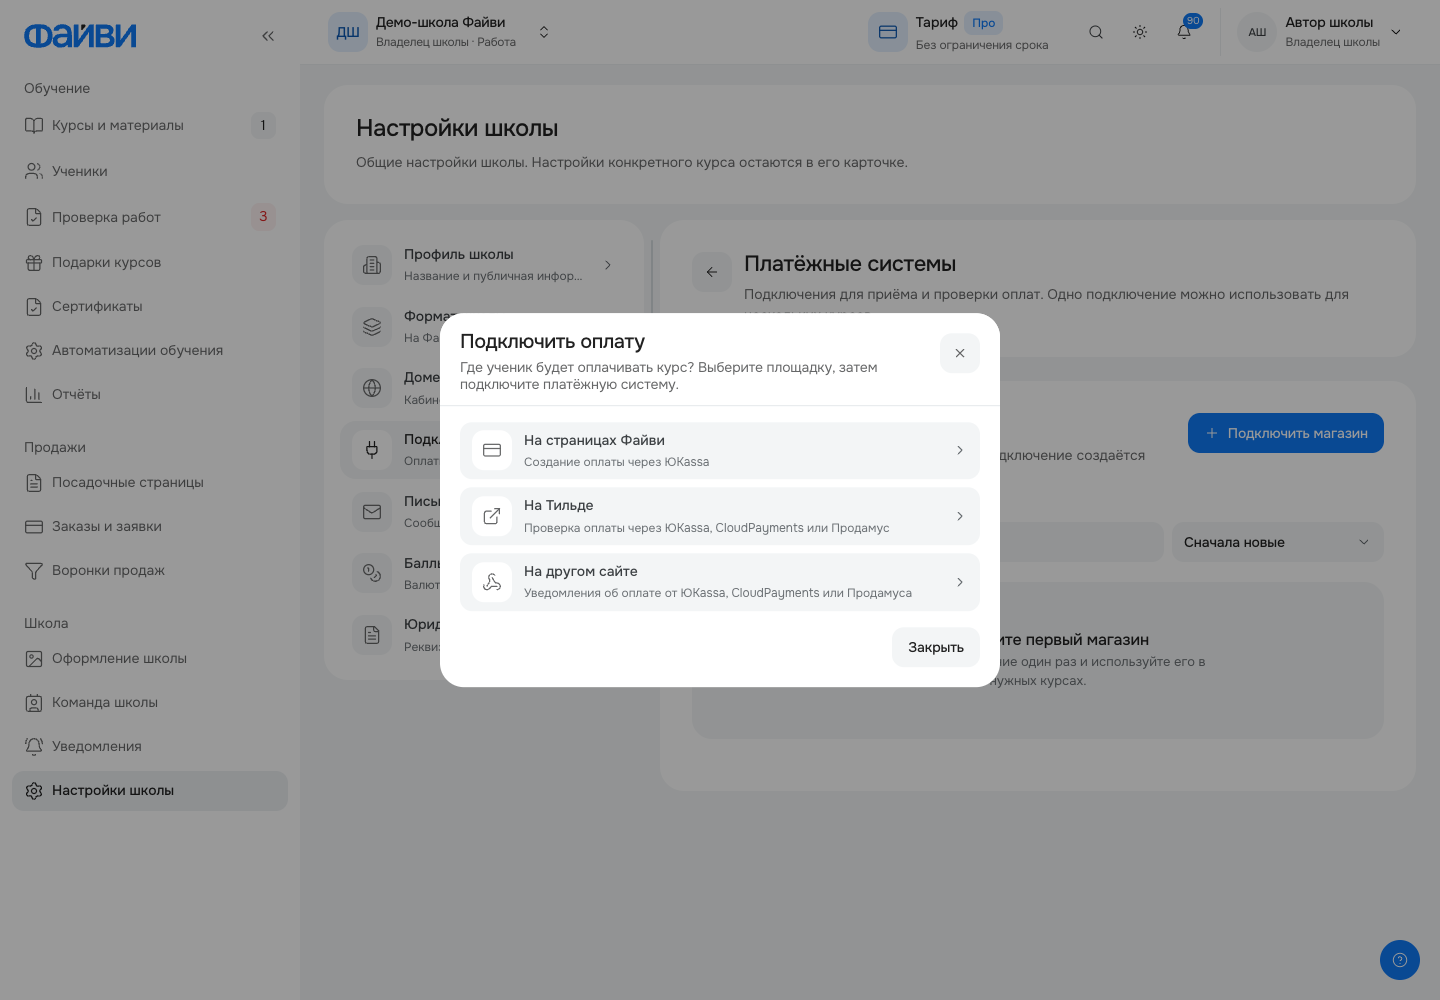Screen dimensions: 1440x1000
Task: Open notifications bell icon
Action: tap(1184, 32)
